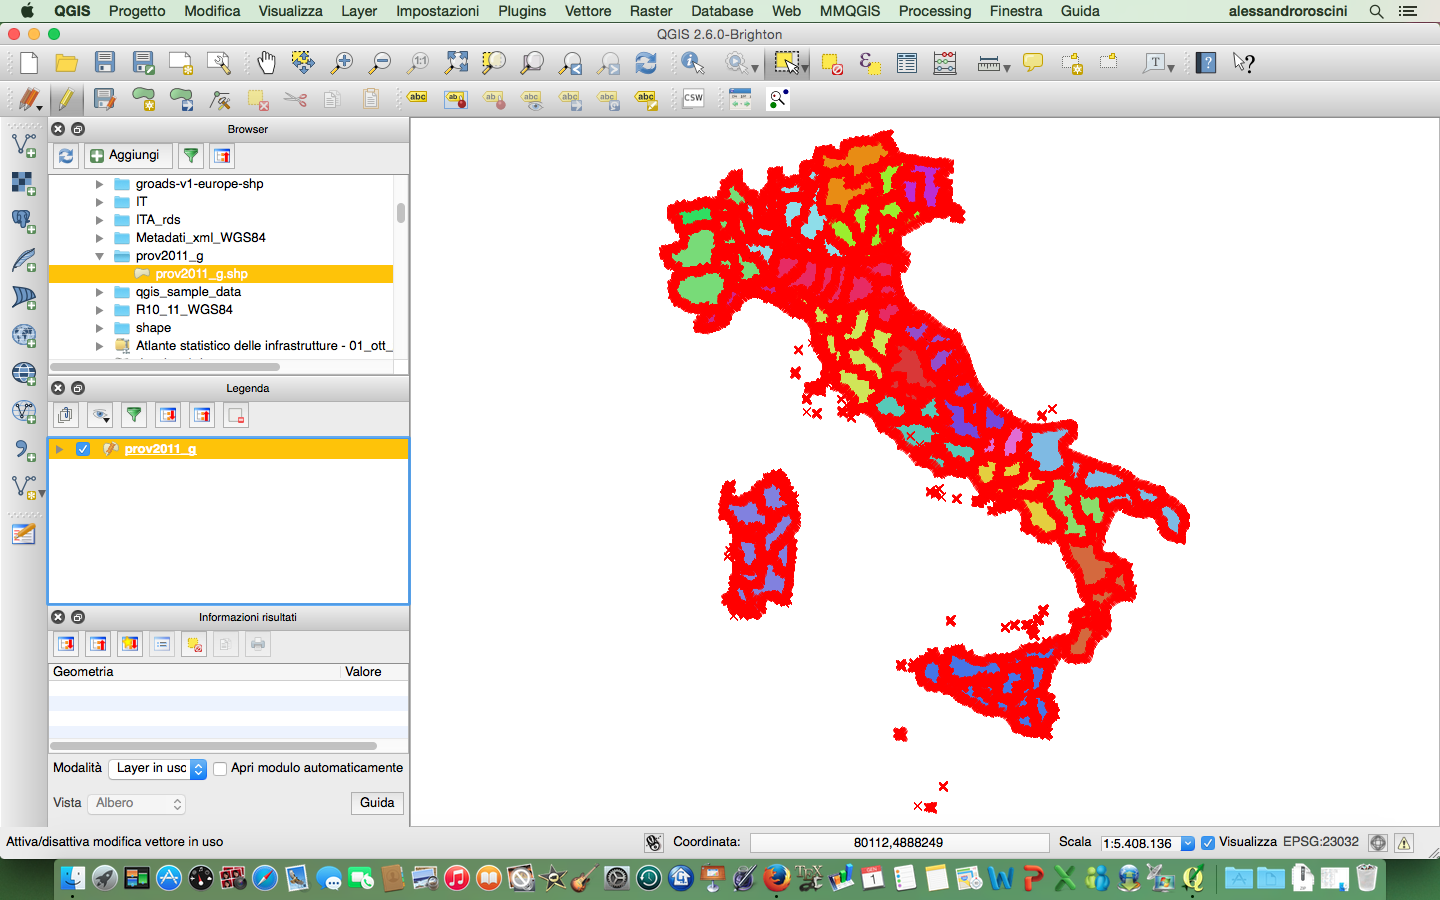Viewport: 1440px width, 900px height.
Task: Click the Coordinata input field
Action: tap(899, 843)
